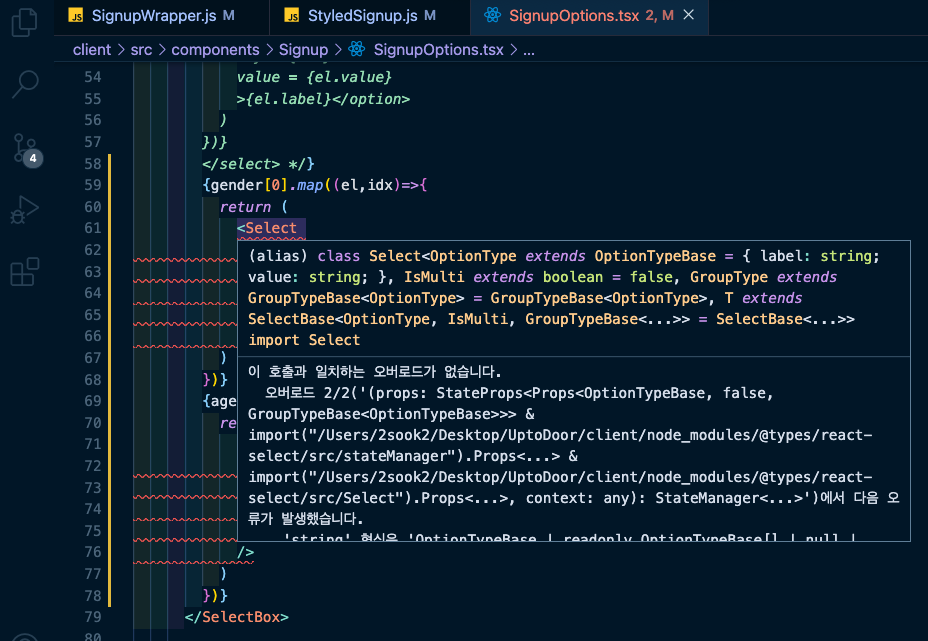Select client in the breadcrumb

pos(92,50)
